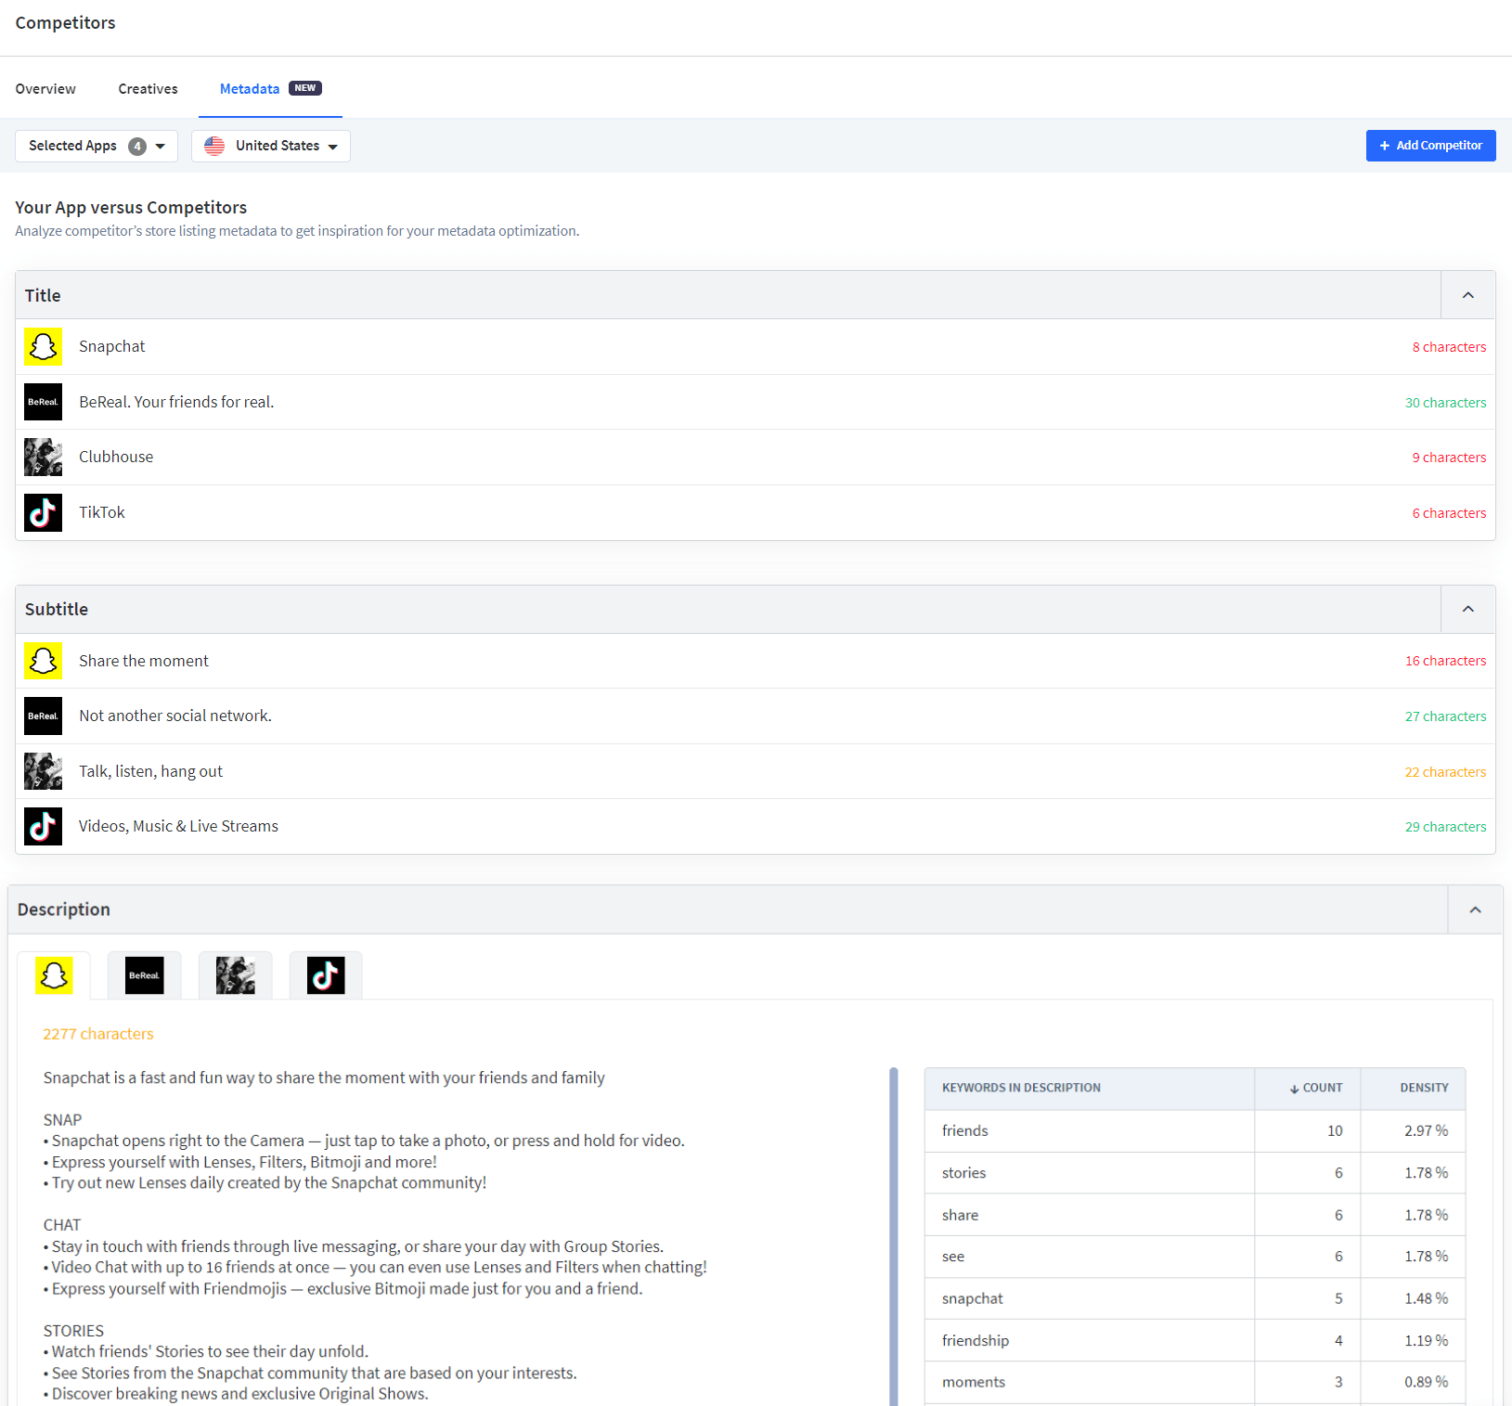The width and height of the screenshot is (1512, 1406).
Task: Click the Add Competitor button
Action: pyautogui.click(x=1430, y=145)
